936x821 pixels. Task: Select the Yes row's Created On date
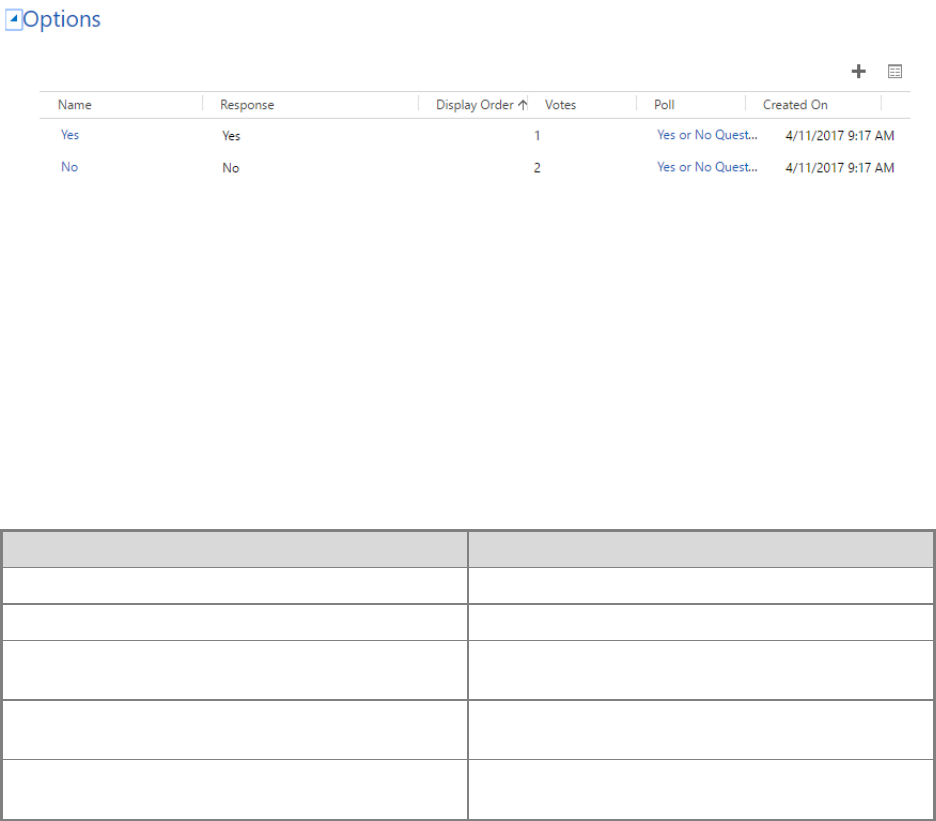click(840, 136)
